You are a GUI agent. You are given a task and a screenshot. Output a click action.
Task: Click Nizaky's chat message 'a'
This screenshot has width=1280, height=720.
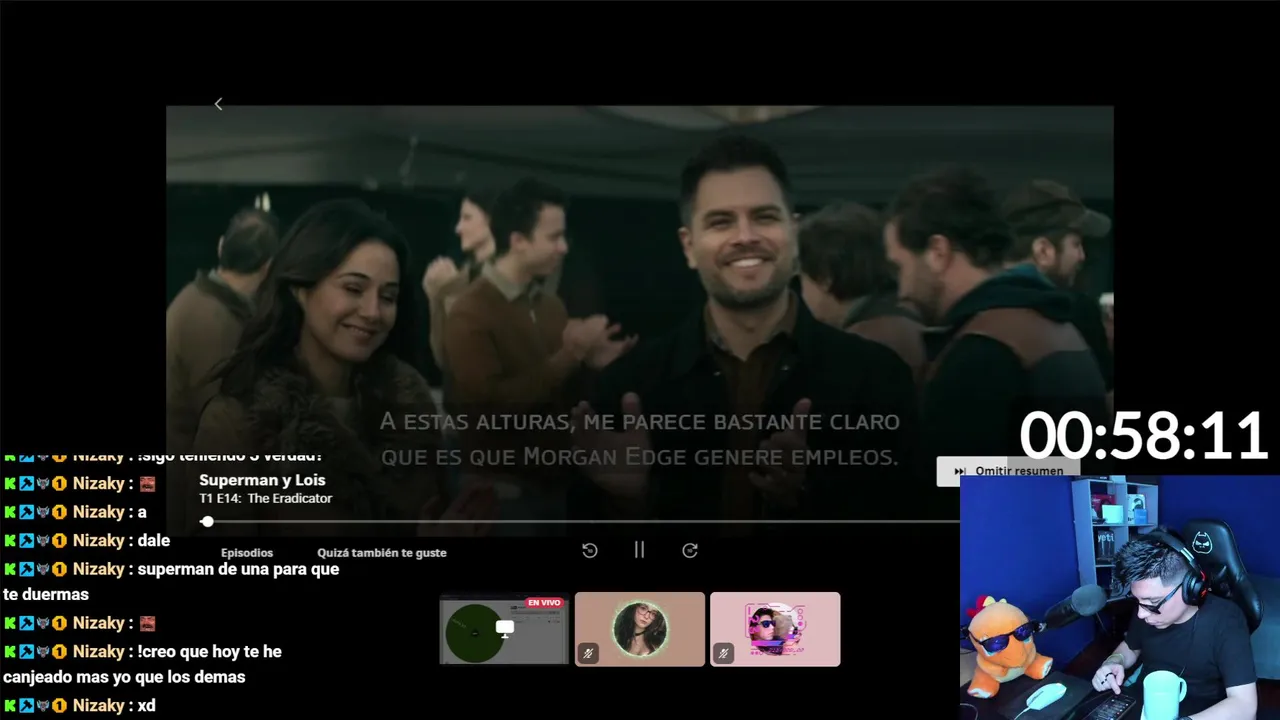pyautogui.click(x=142, y=512)
